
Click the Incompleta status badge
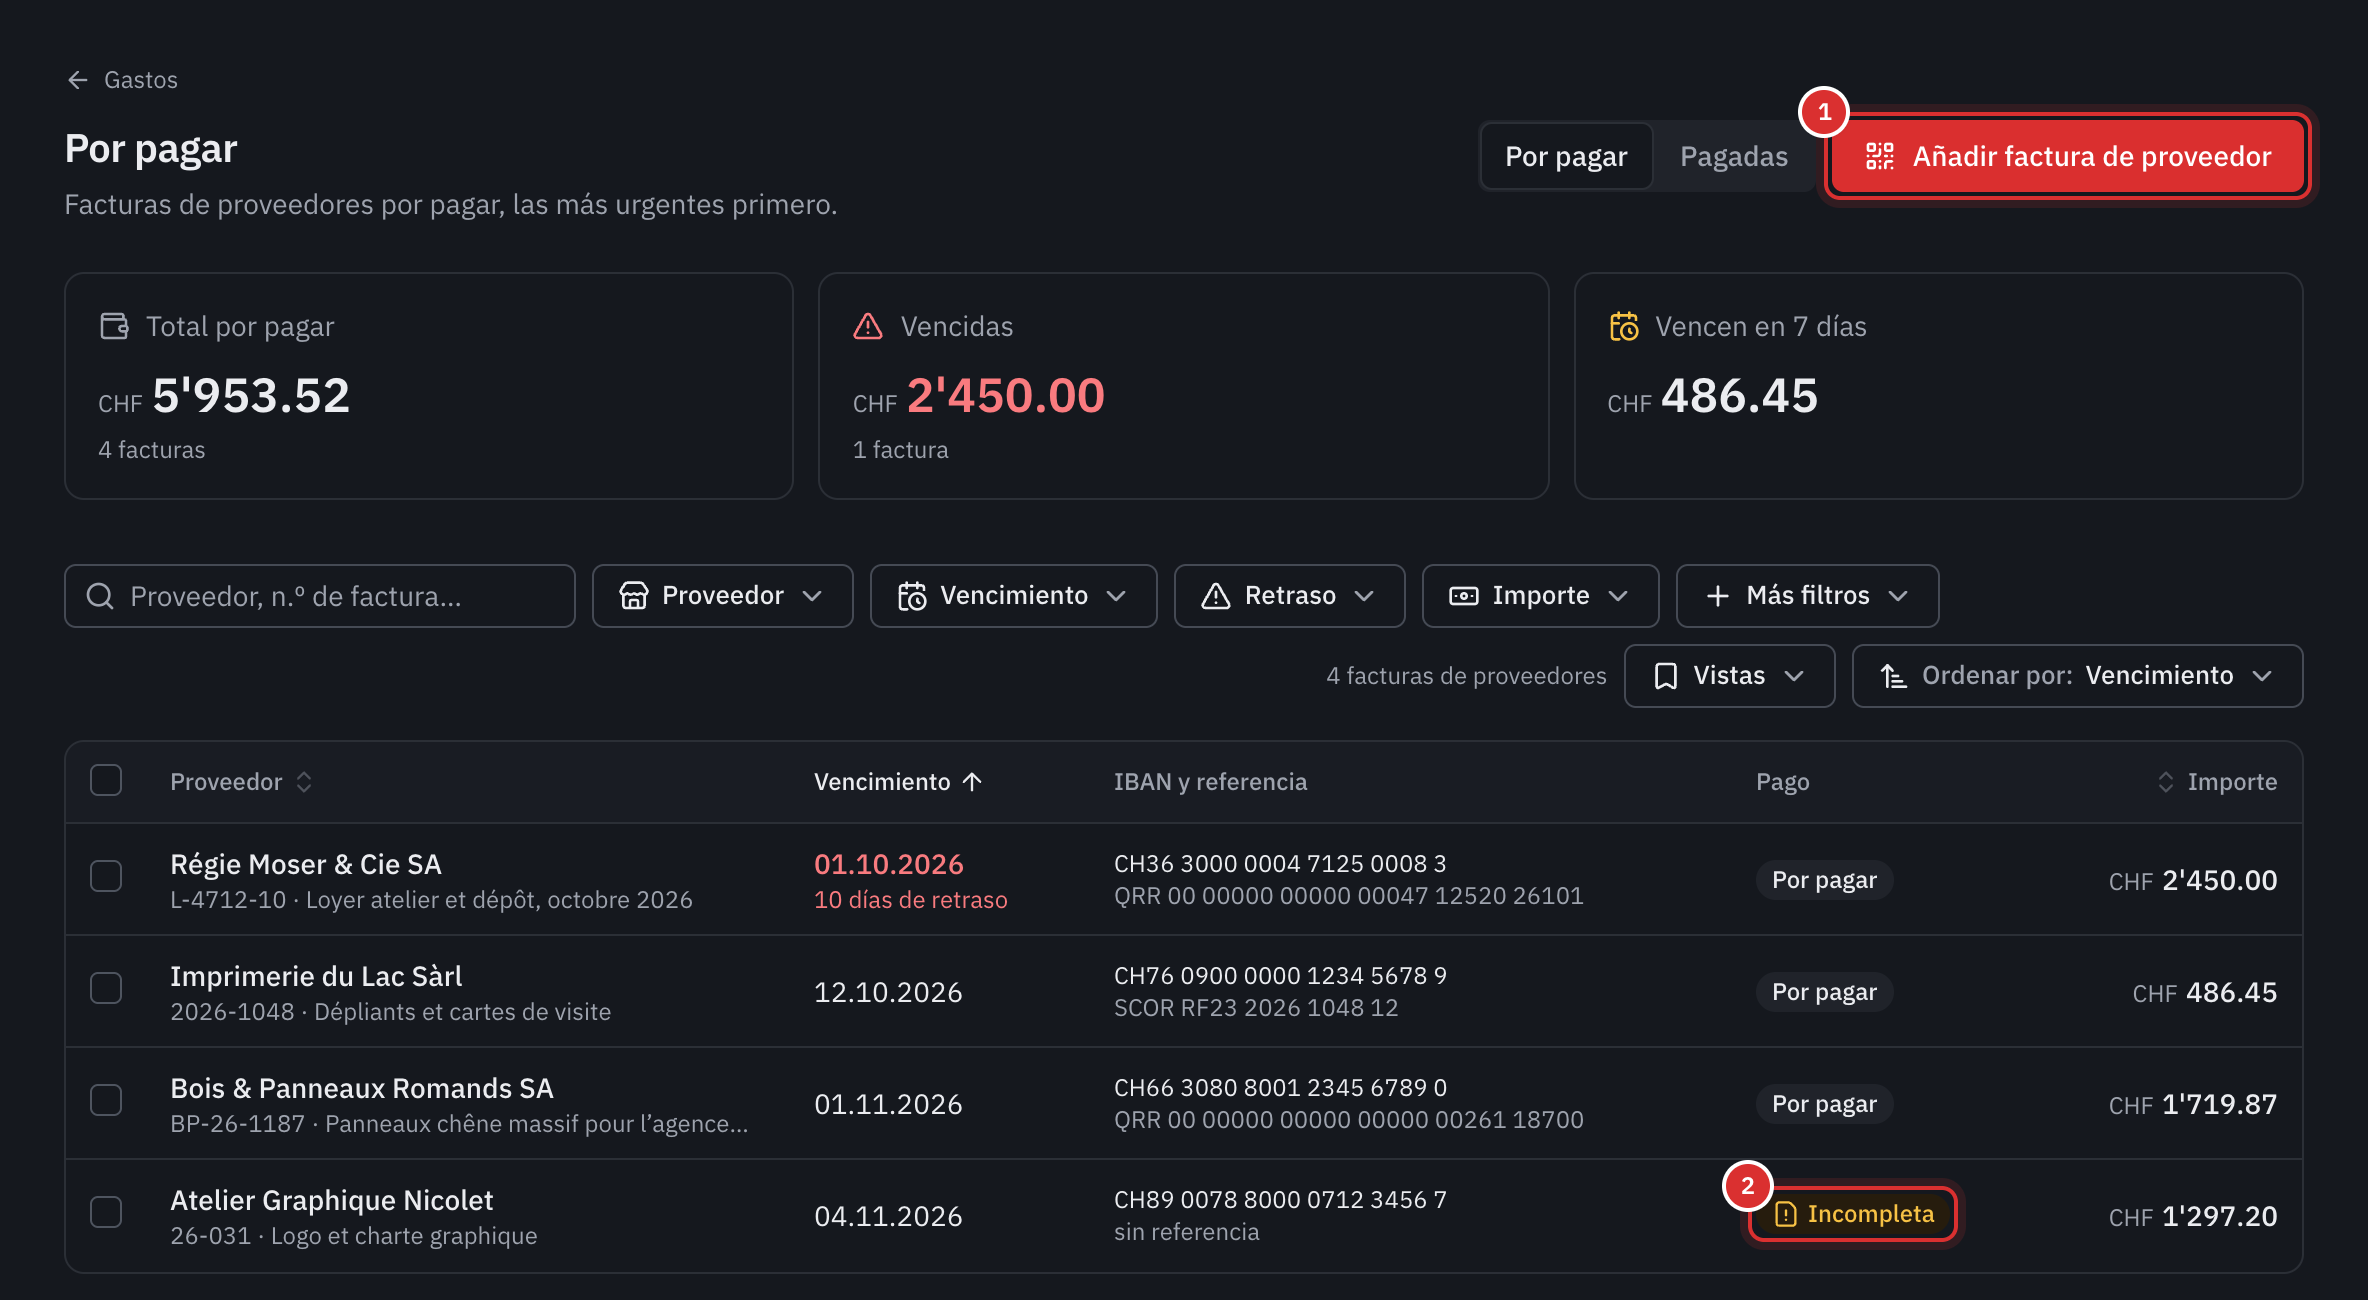[x=1853, y=1214]
